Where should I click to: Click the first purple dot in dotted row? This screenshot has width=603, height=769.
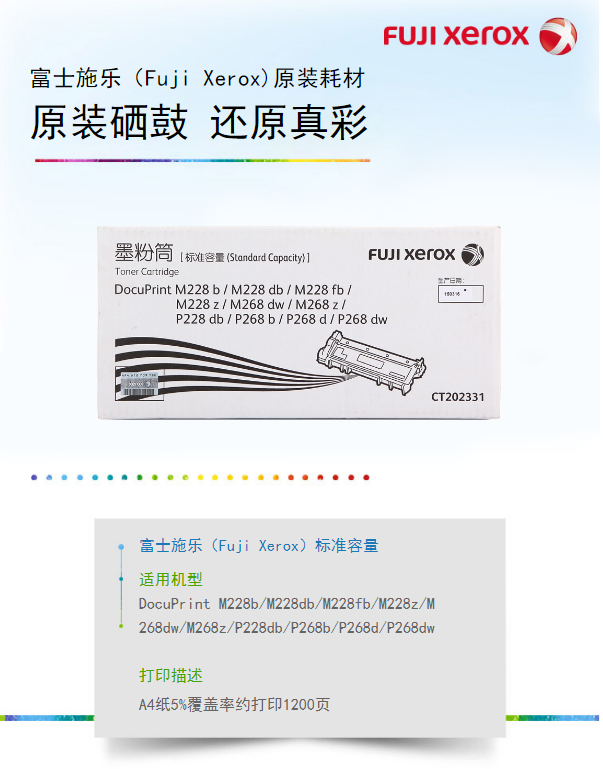click(34, 477)
